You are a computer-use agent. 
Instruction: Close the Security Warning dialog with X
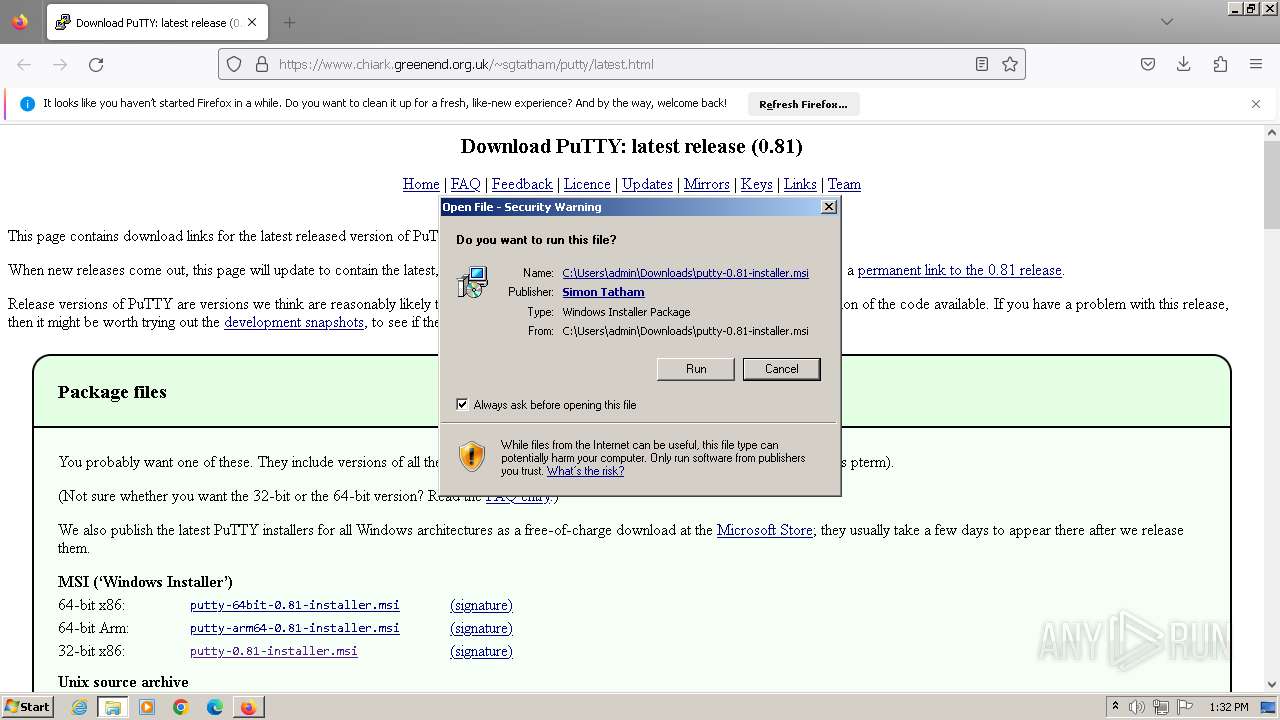[x=828, y=207]
